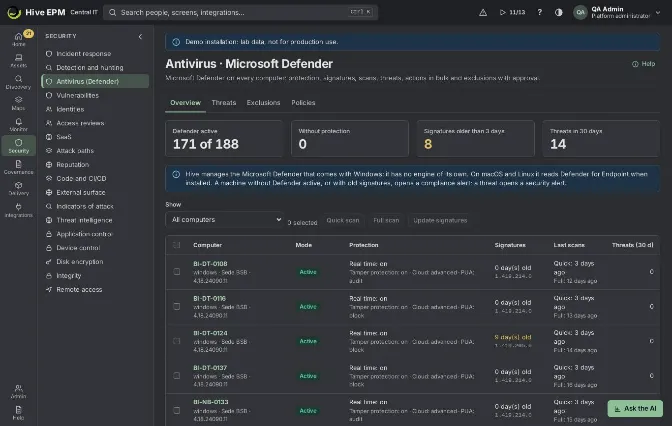672x426 pixels.
Task: Open Governance in the rail
Action: (18, 167)
